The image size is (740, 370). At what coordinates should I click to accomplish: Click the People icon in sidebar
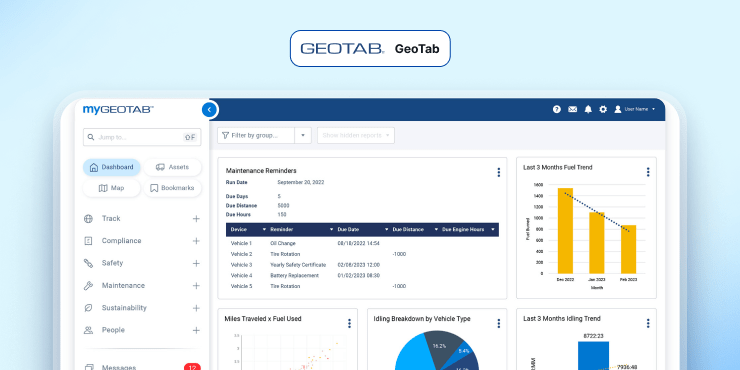pyautogui.click(x=88, y=330)
